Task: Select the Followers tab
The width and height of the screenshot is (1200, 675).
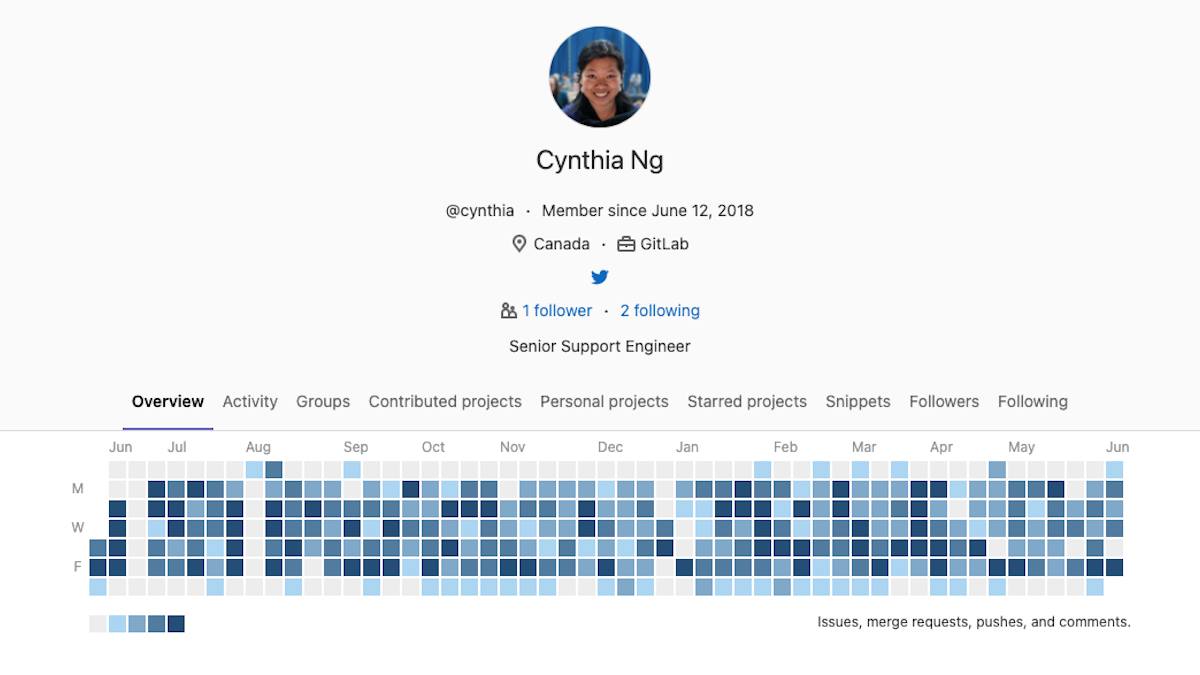Action: (944, 401)
